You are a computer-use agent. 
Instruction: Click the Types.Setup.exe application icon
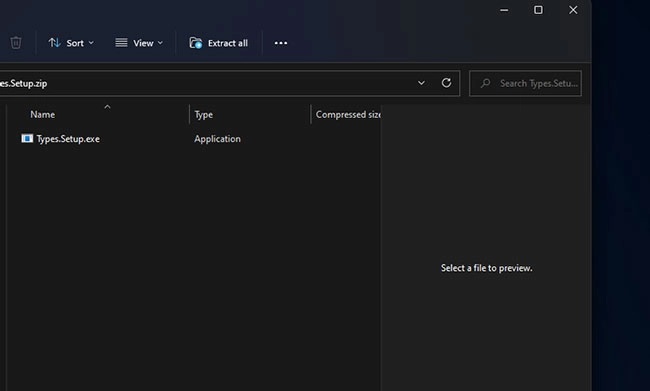27,138
